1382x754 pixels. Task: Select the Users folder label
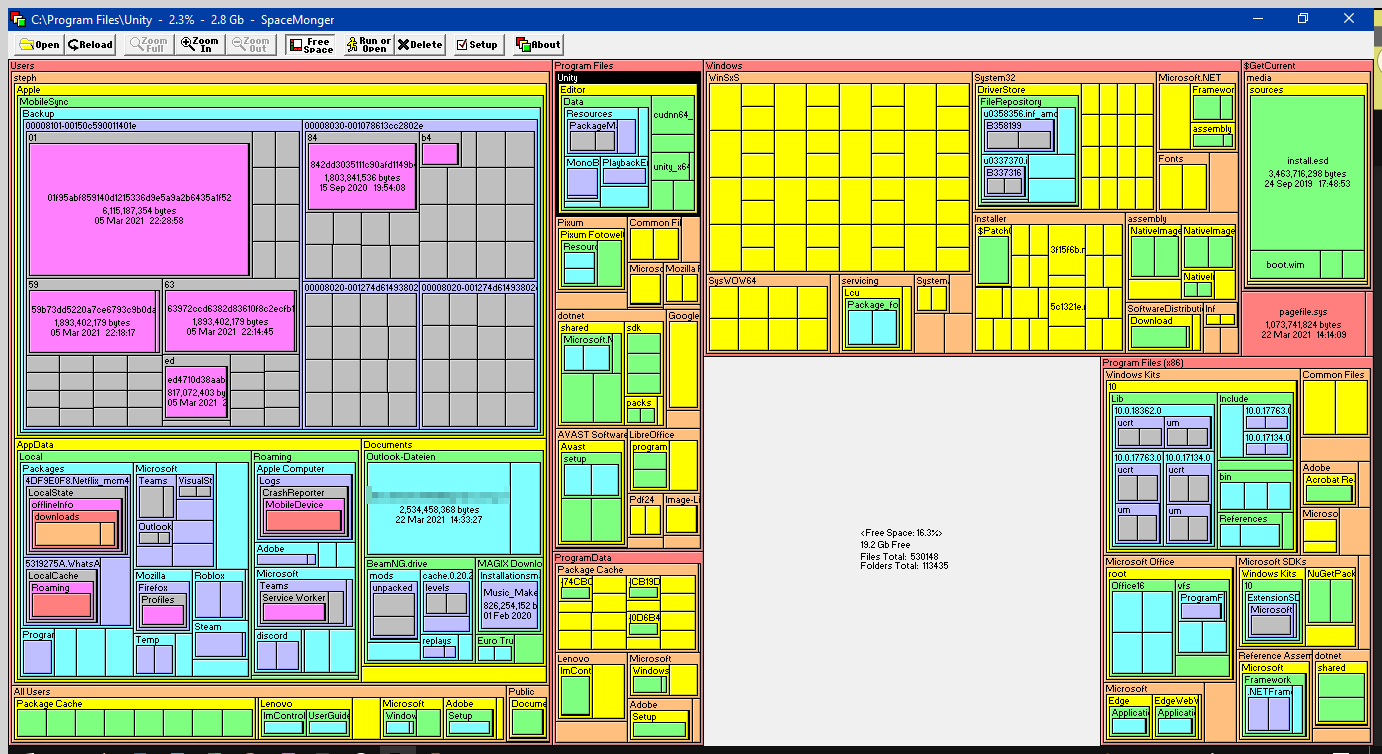click(x=24, y=66)
